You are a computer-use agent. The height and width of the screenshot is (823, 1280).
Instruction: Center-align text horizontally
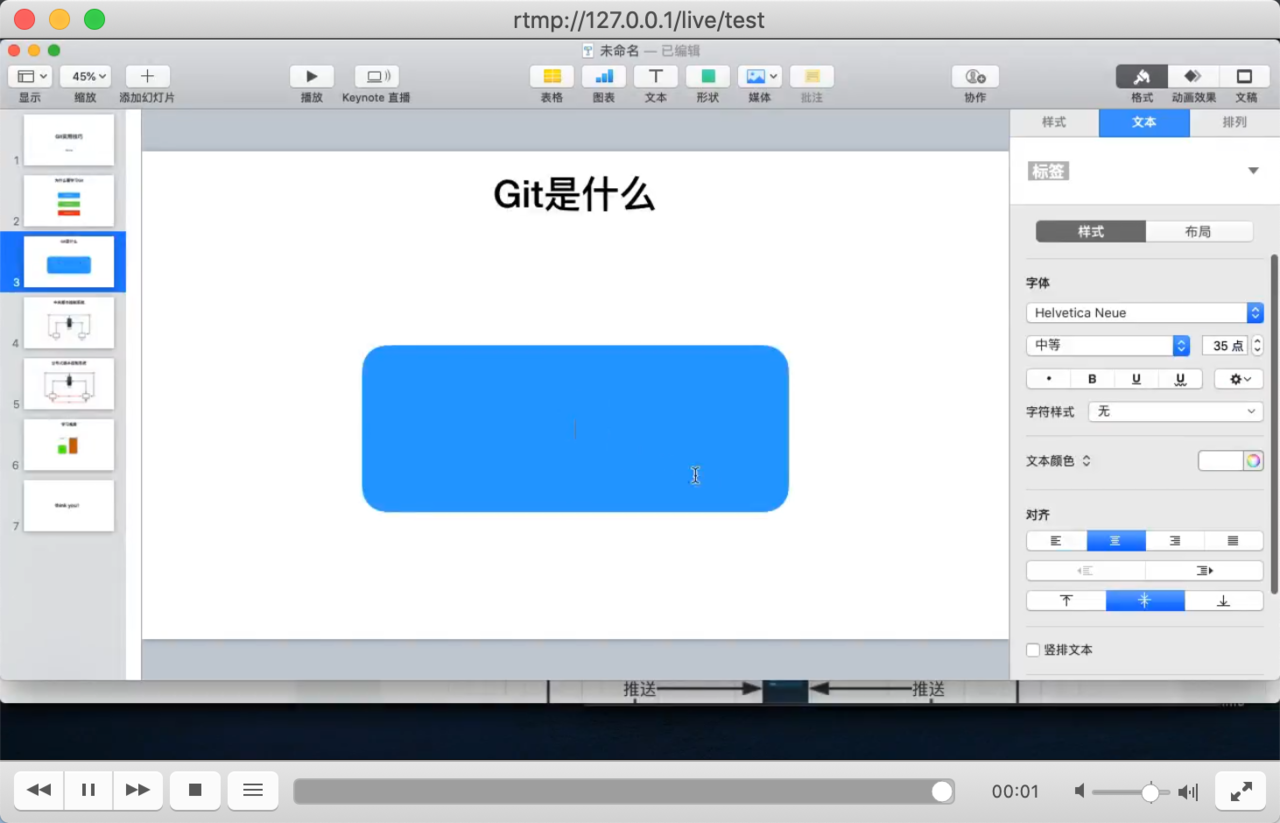[1115, 541]
